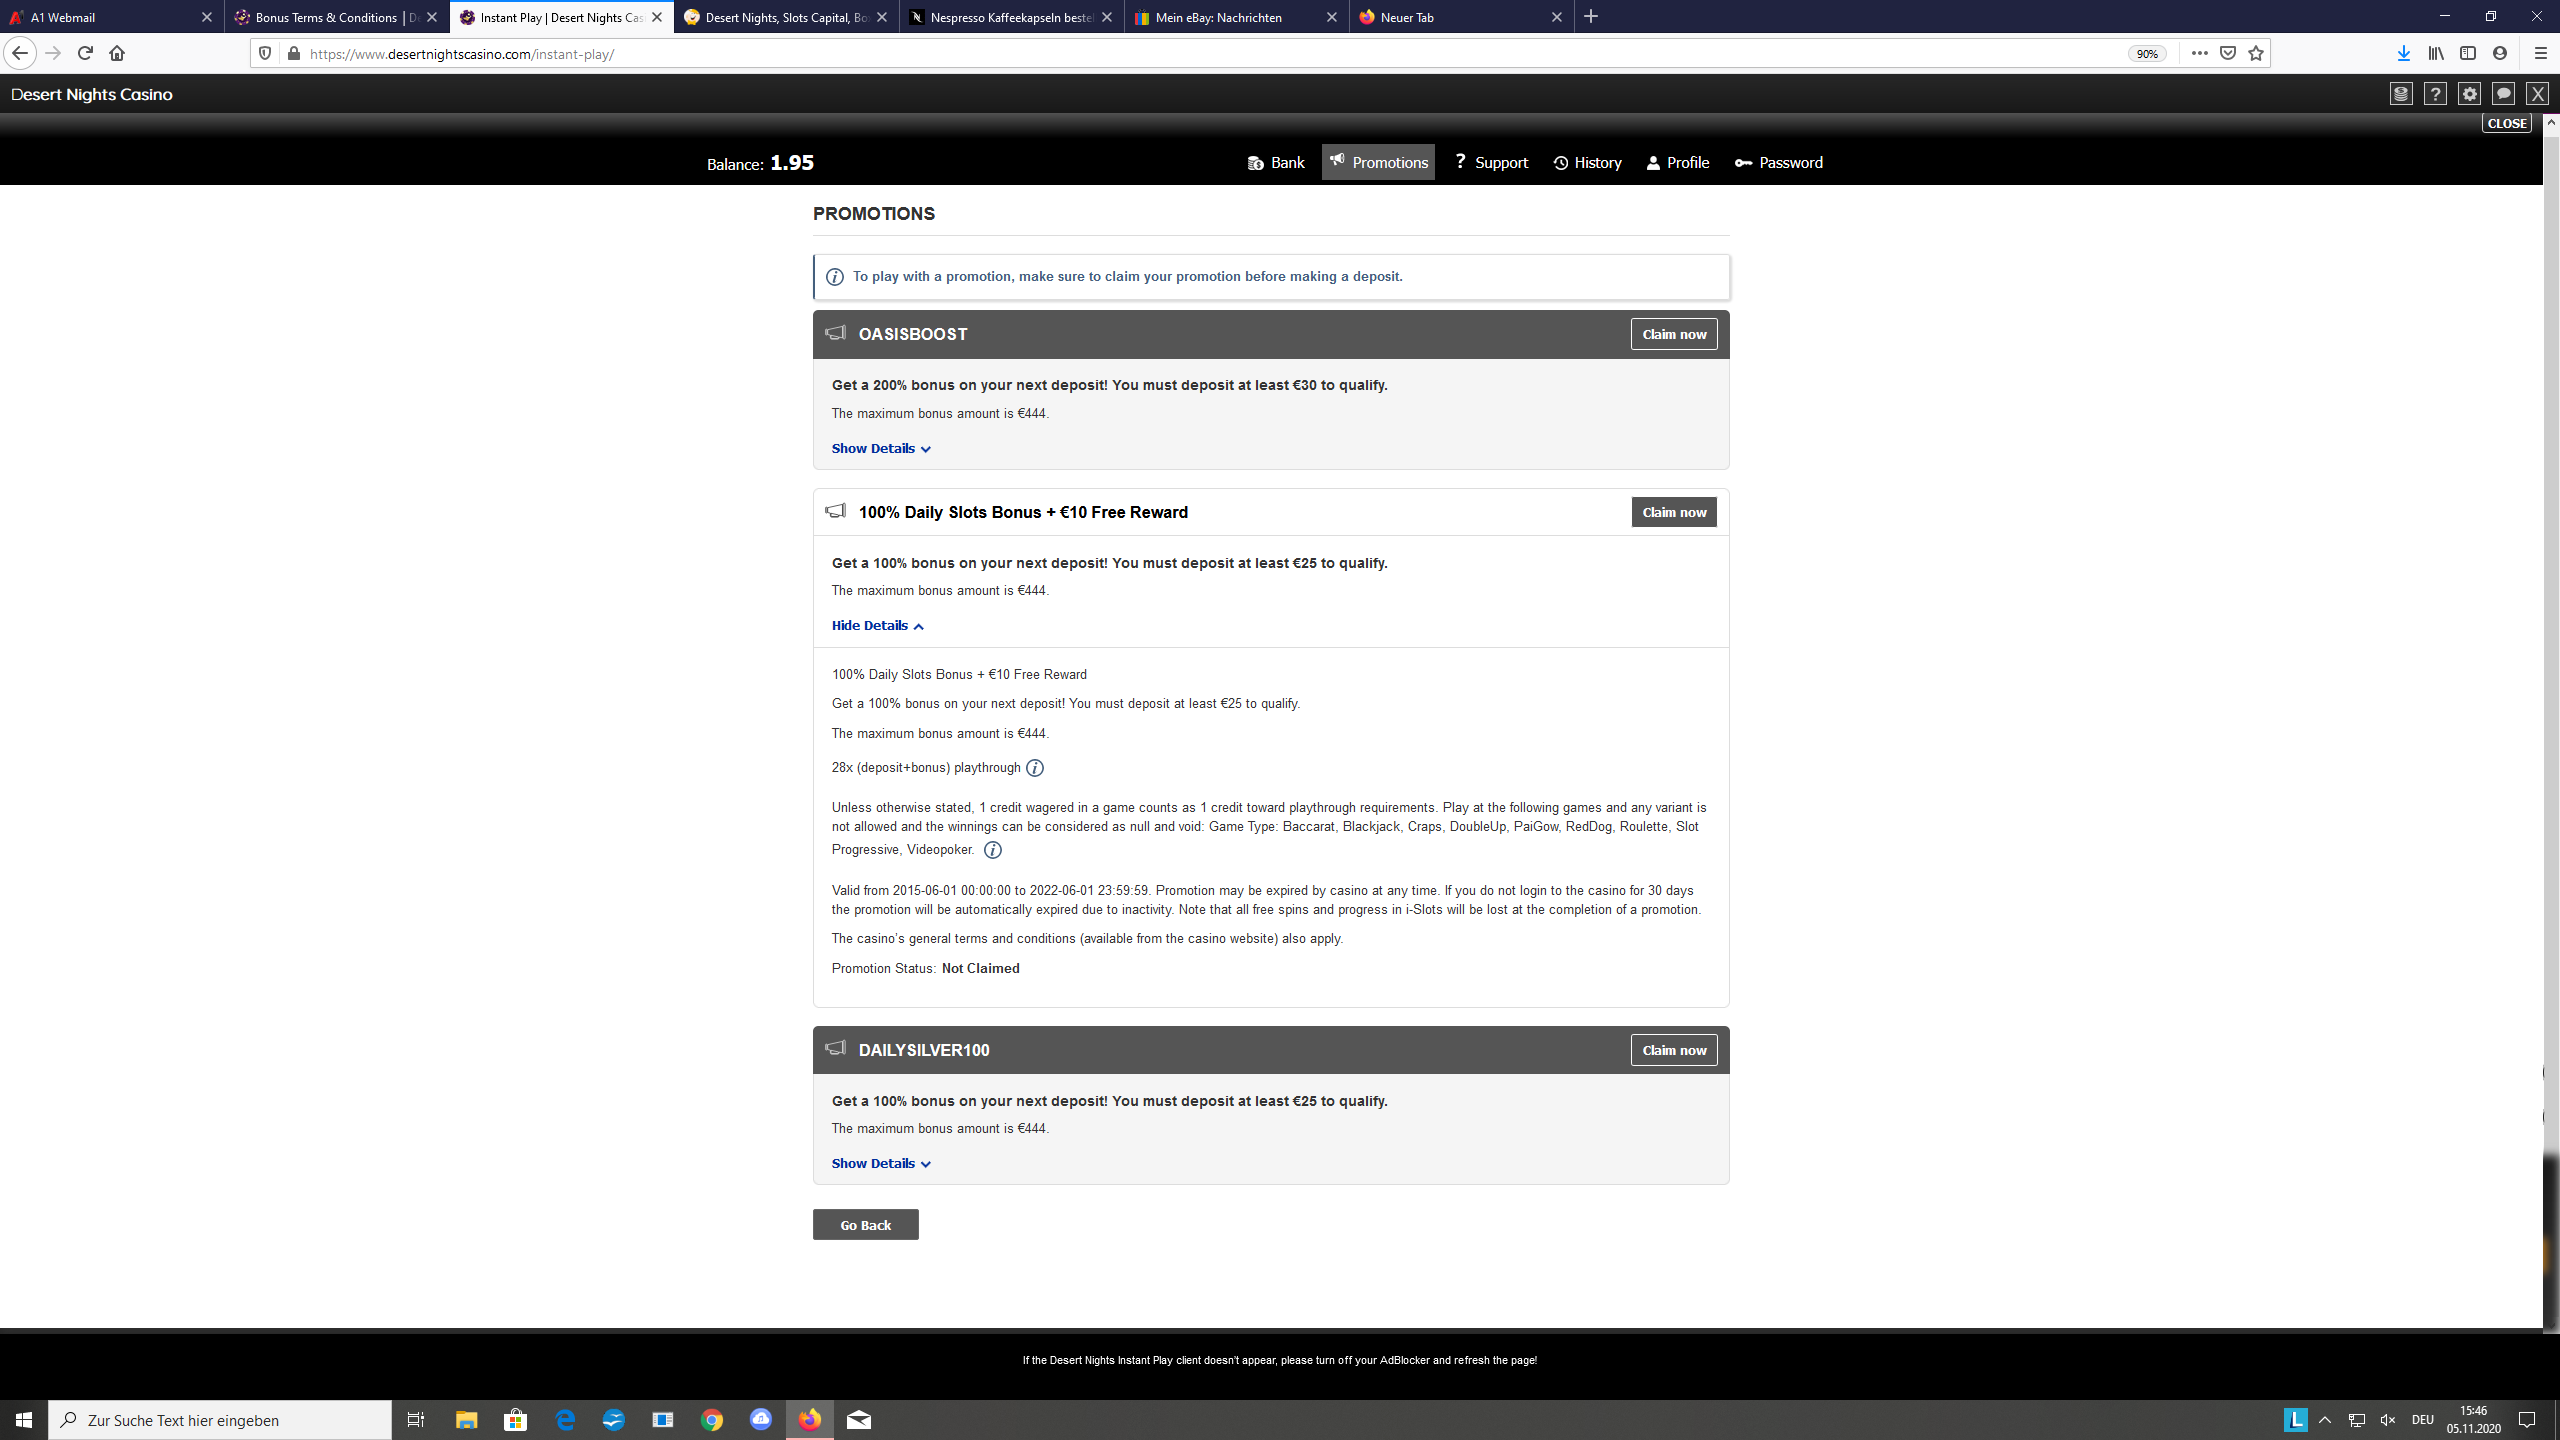This screenshot has width=2560, height=1440.
Task: Click the CLOSE button below casino toolbar
Action: pos(2507,123)
